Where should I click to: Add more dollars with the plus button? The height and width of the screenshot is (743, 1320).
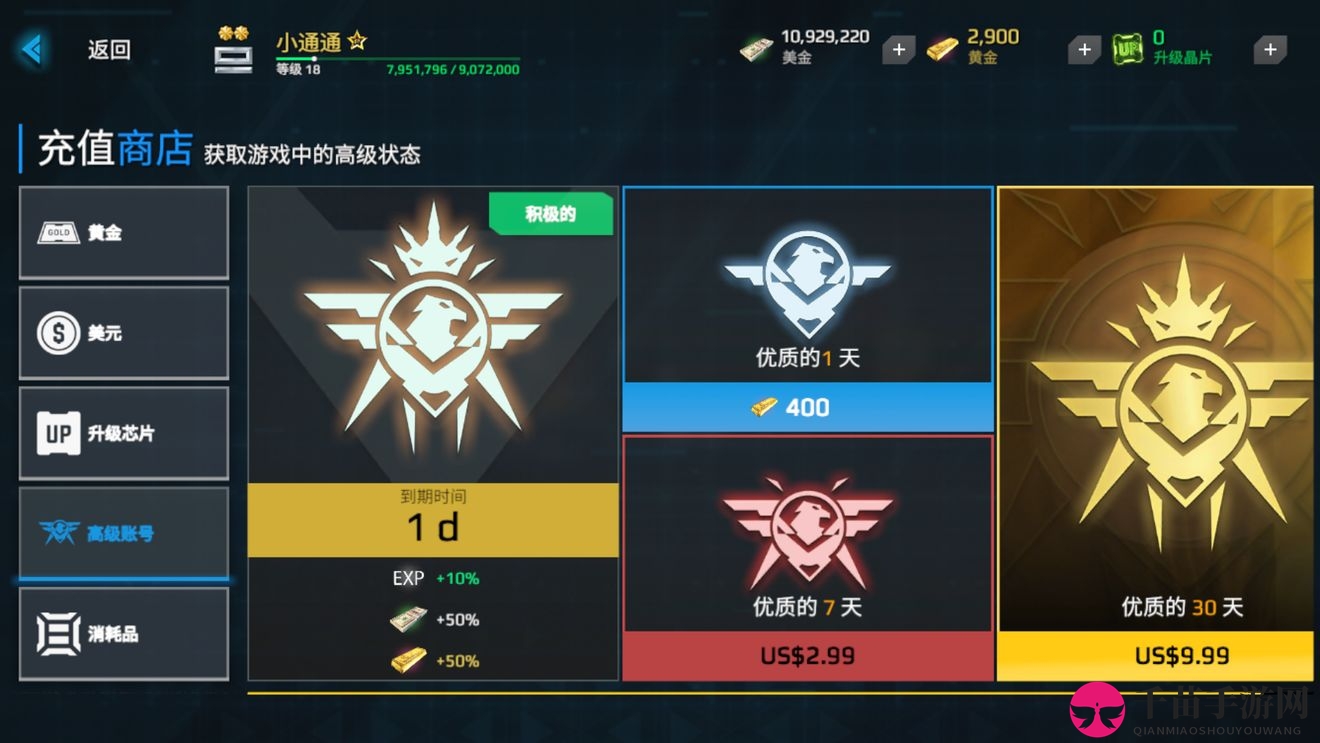(x=898, y=49)
